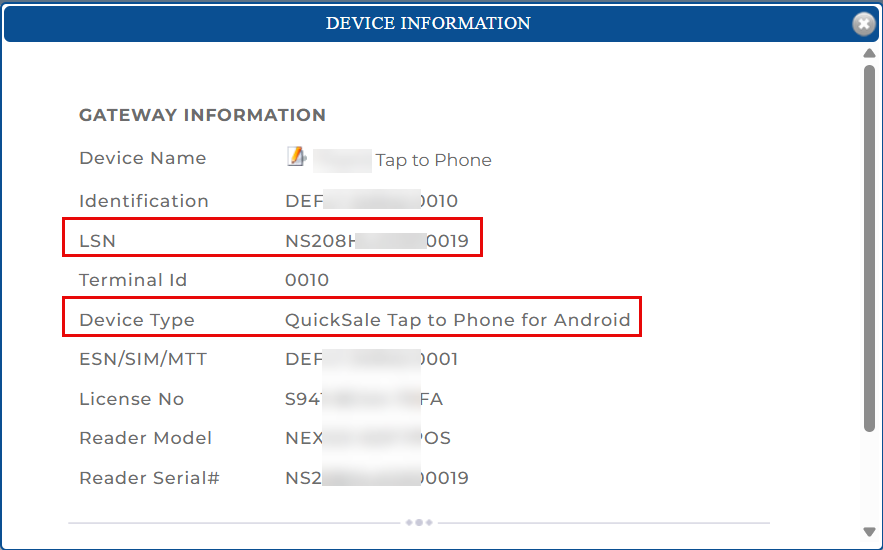The image size is (883, 550).
Task: Click the Reader Serial# value
Action: pyautogui.click(x=376, y=478)
